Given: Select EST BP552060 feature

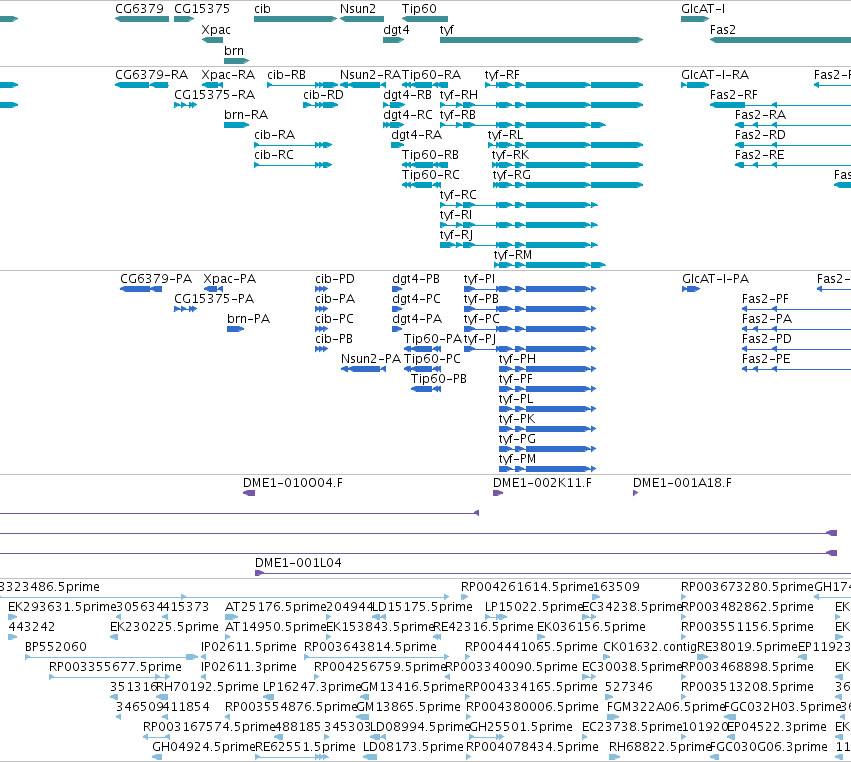Looking at the screenshot, I should [112, 657].
